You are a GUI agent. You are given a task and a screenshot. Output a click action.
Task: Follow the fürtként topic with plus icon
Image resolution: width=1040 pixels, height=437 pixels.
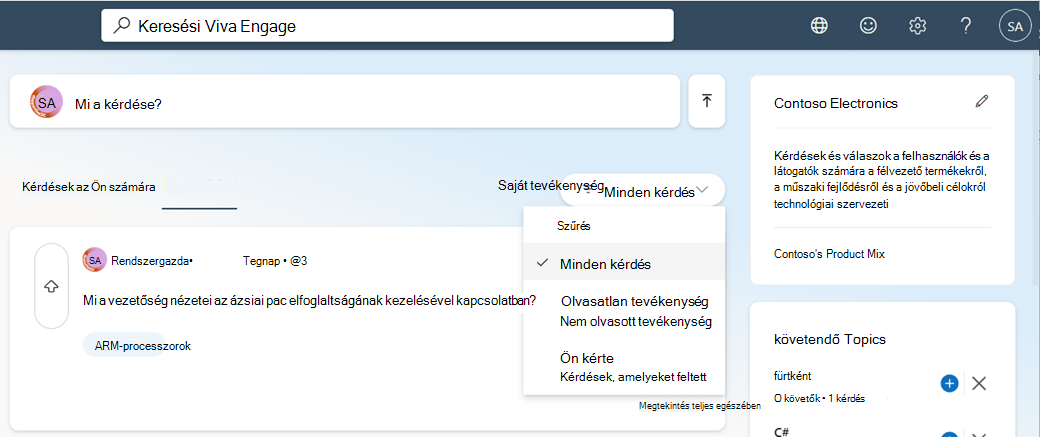click(x=949, y=383)
